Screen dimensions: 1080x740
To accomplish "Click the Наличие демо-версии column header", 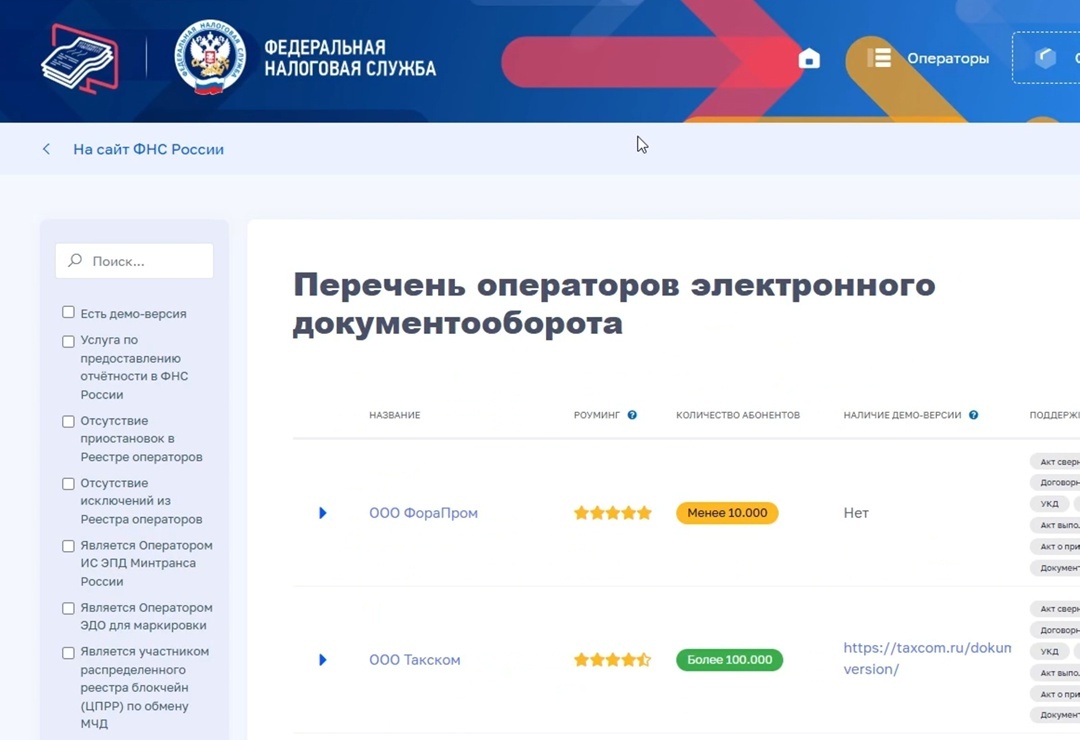I will coord(902,415).
